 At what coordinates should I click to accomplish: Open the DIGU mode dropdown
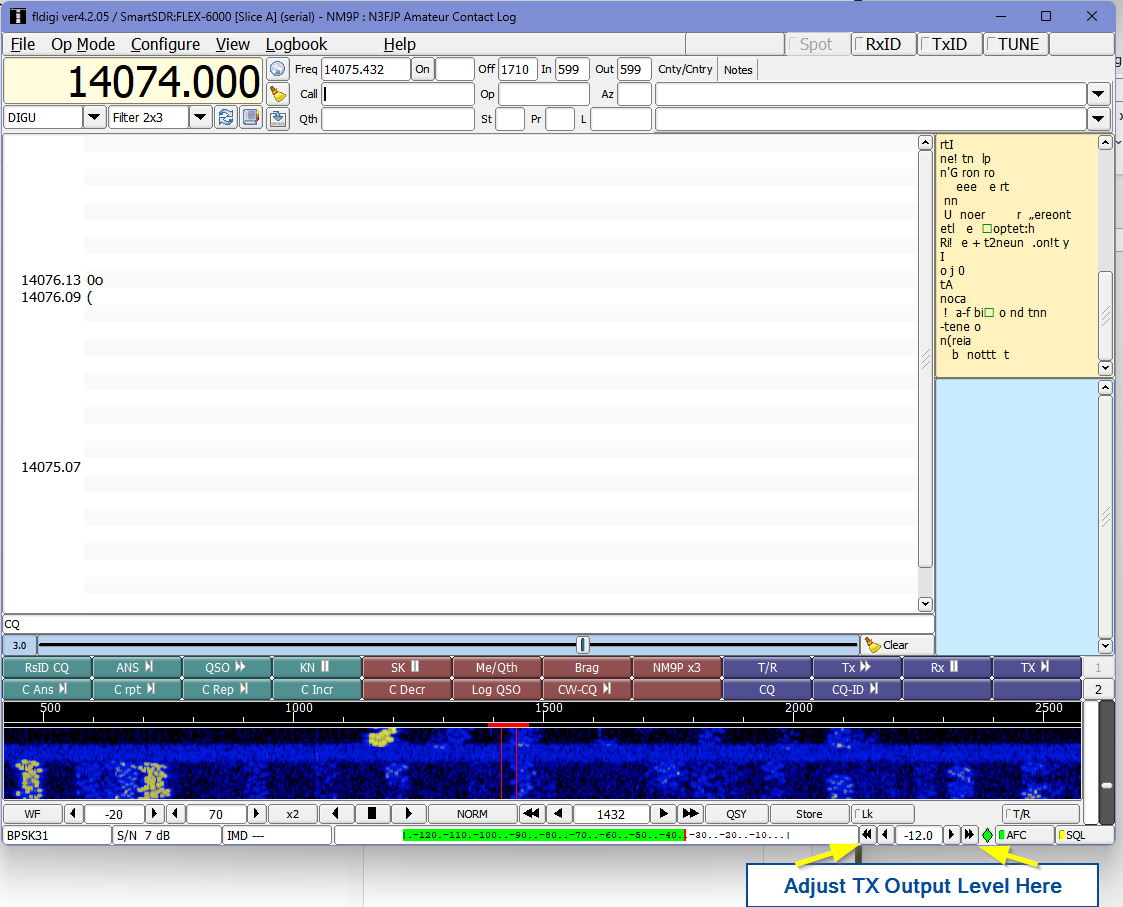click(x=93, y=118)
